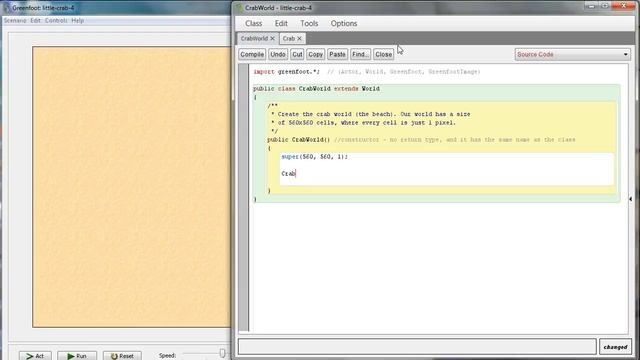
Task: Close the CrabWorld tab with its X
Action: pos(273,38)
